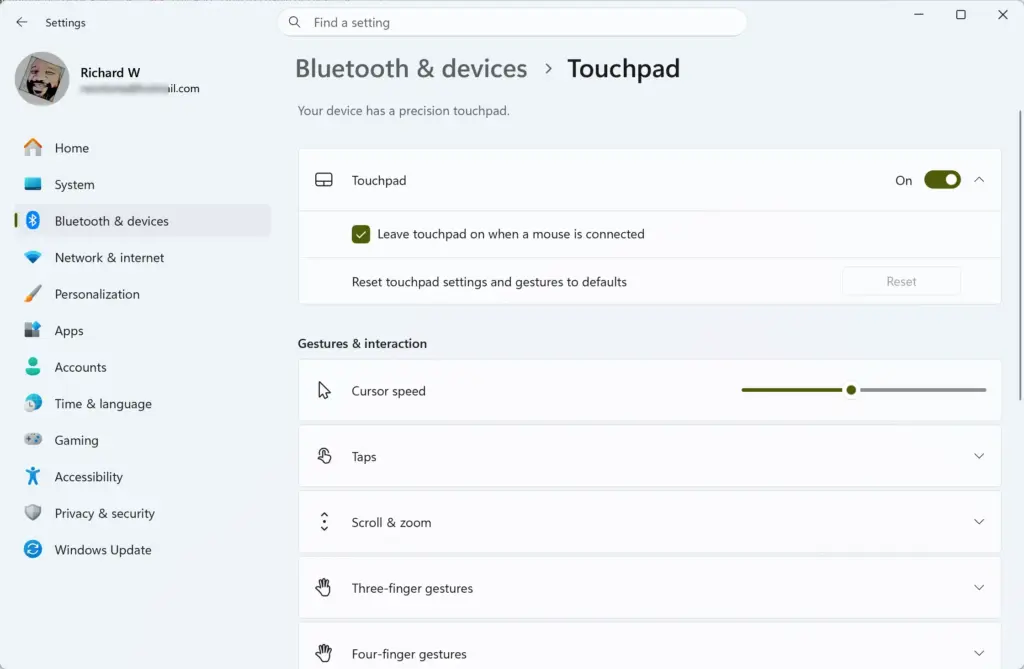Expand Three-finger gestures options

tap(649, 588)
